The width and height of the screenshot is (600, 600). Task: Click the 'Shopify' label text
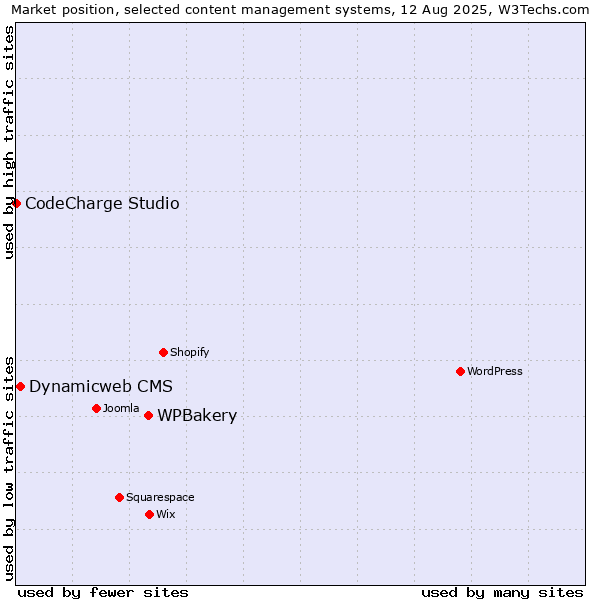(x=189, y=352)
